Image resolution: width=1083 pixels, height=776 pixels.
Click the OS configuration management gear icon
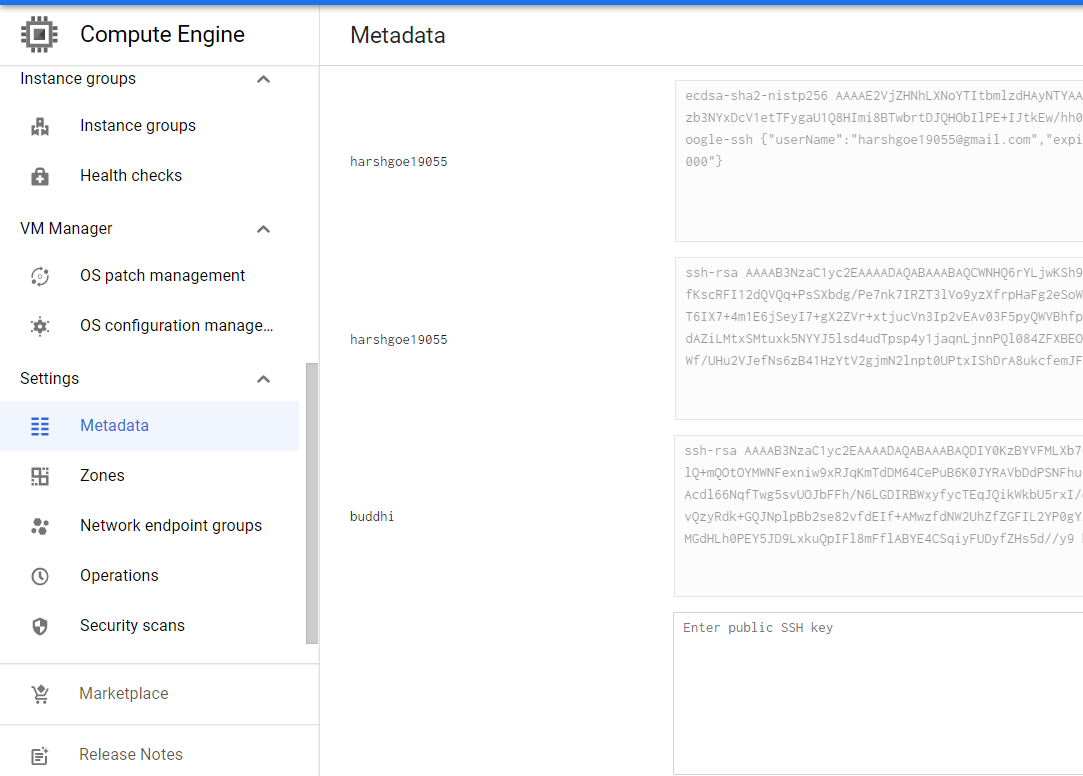click(40, 326)
